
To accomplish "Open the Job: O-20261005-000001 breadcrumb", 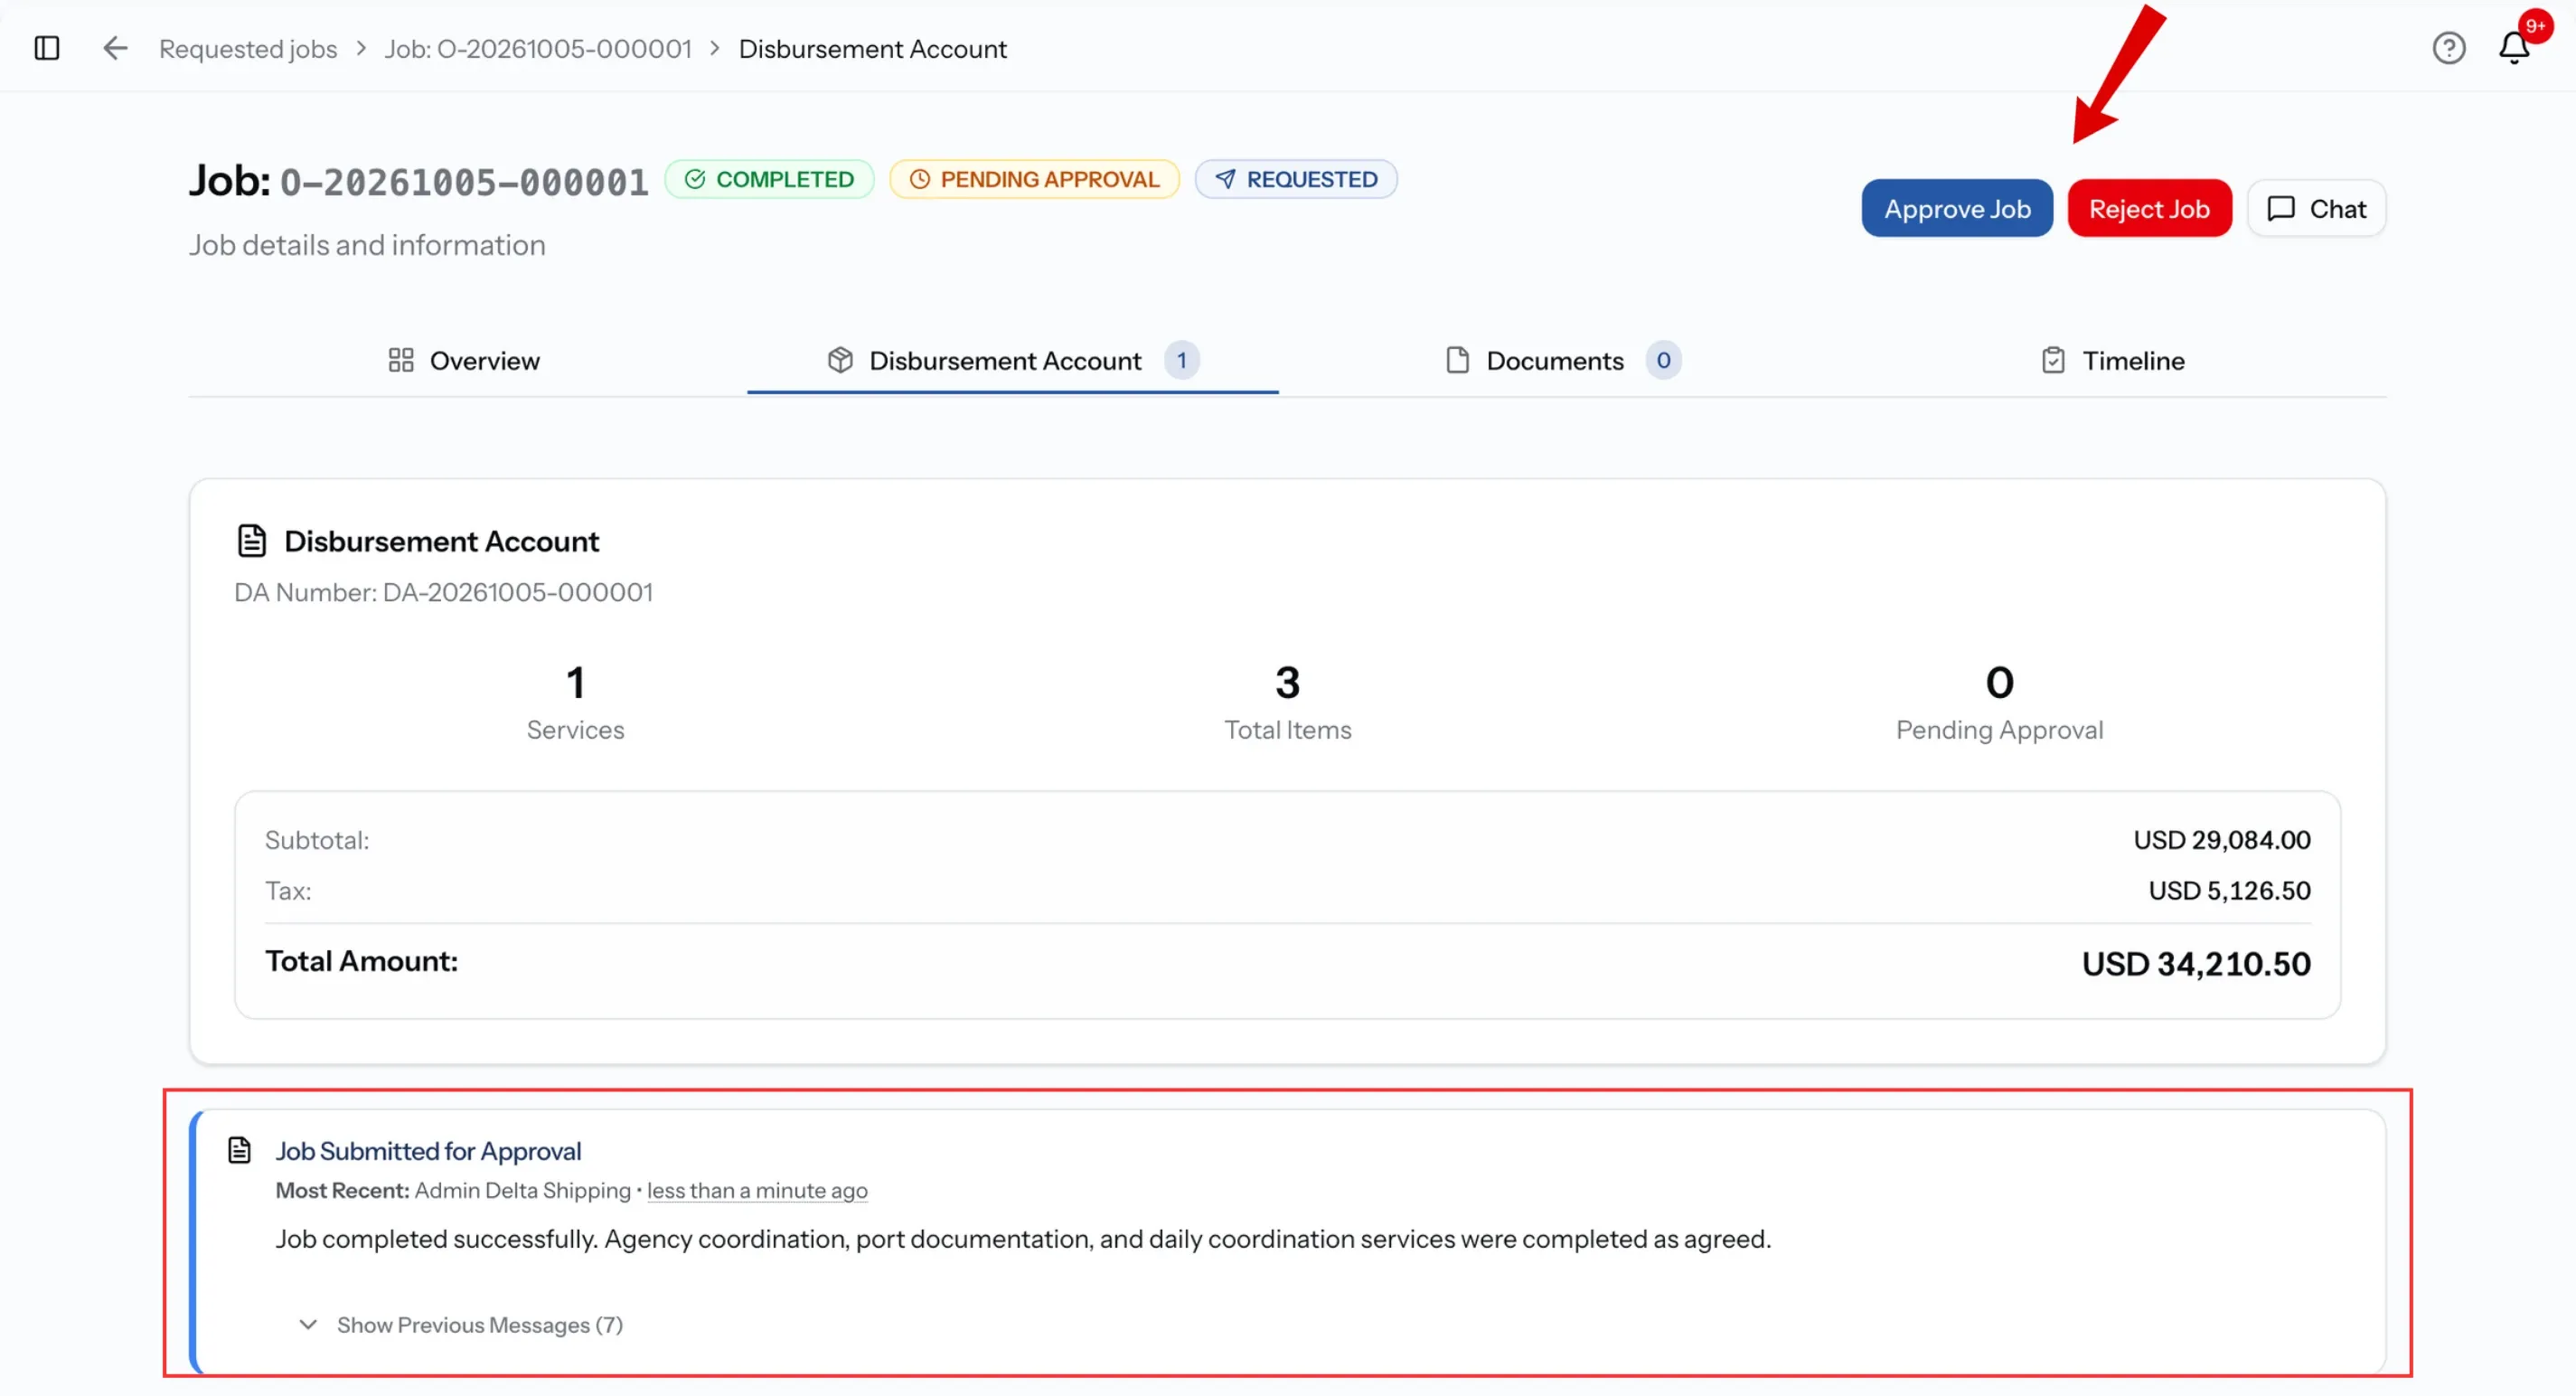I will coord(538,49).
